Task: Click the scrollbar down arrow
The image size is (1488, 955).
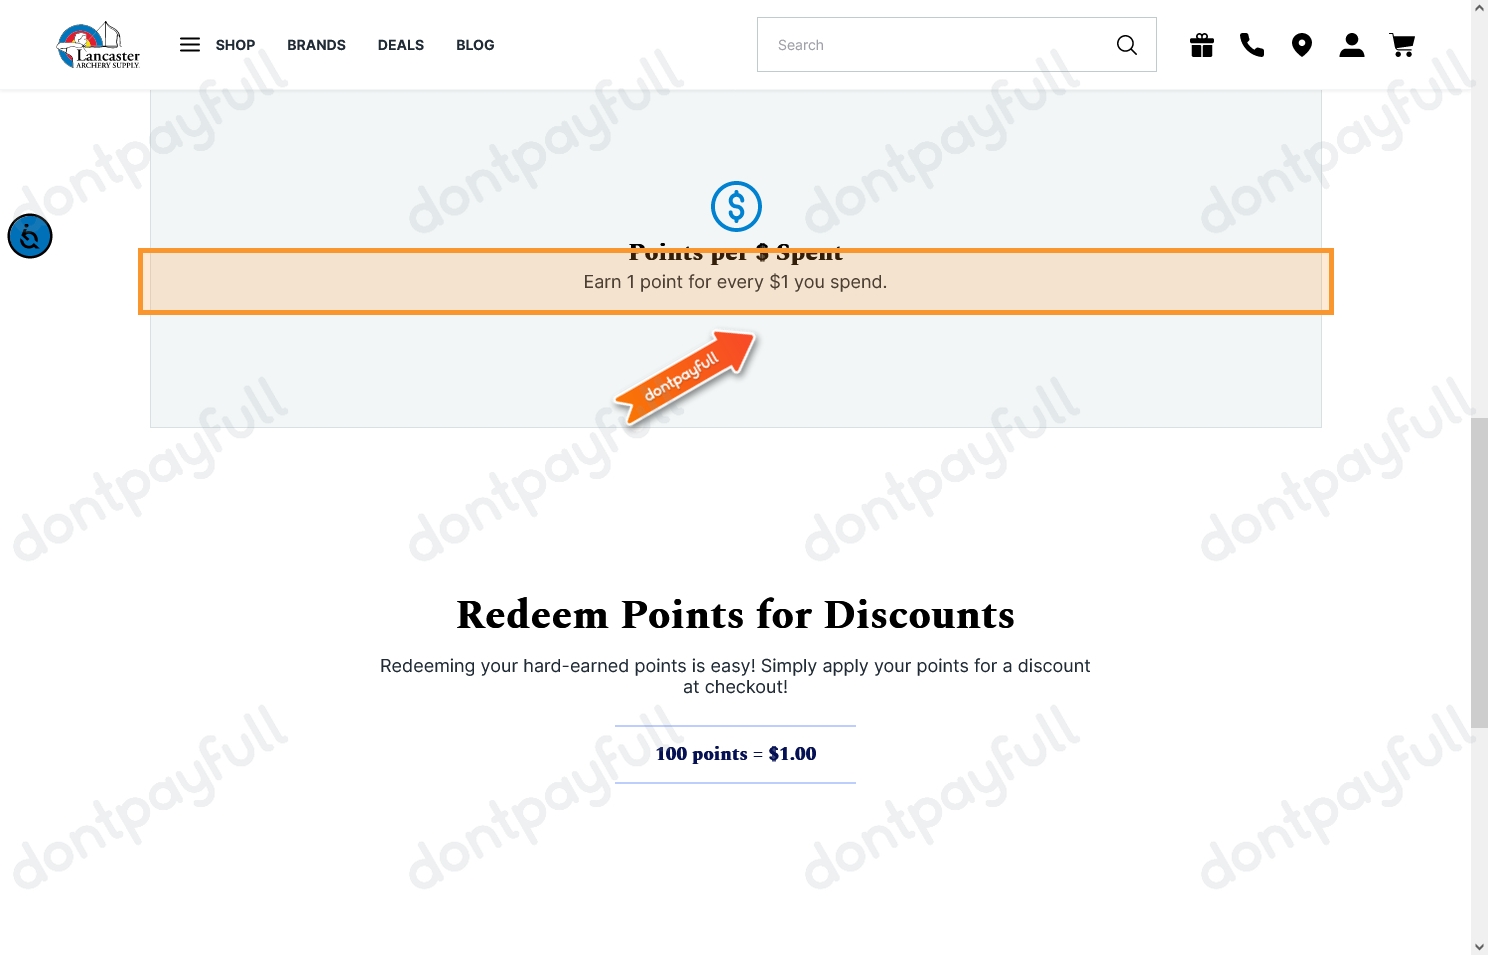Action: tap(1479, 946)
